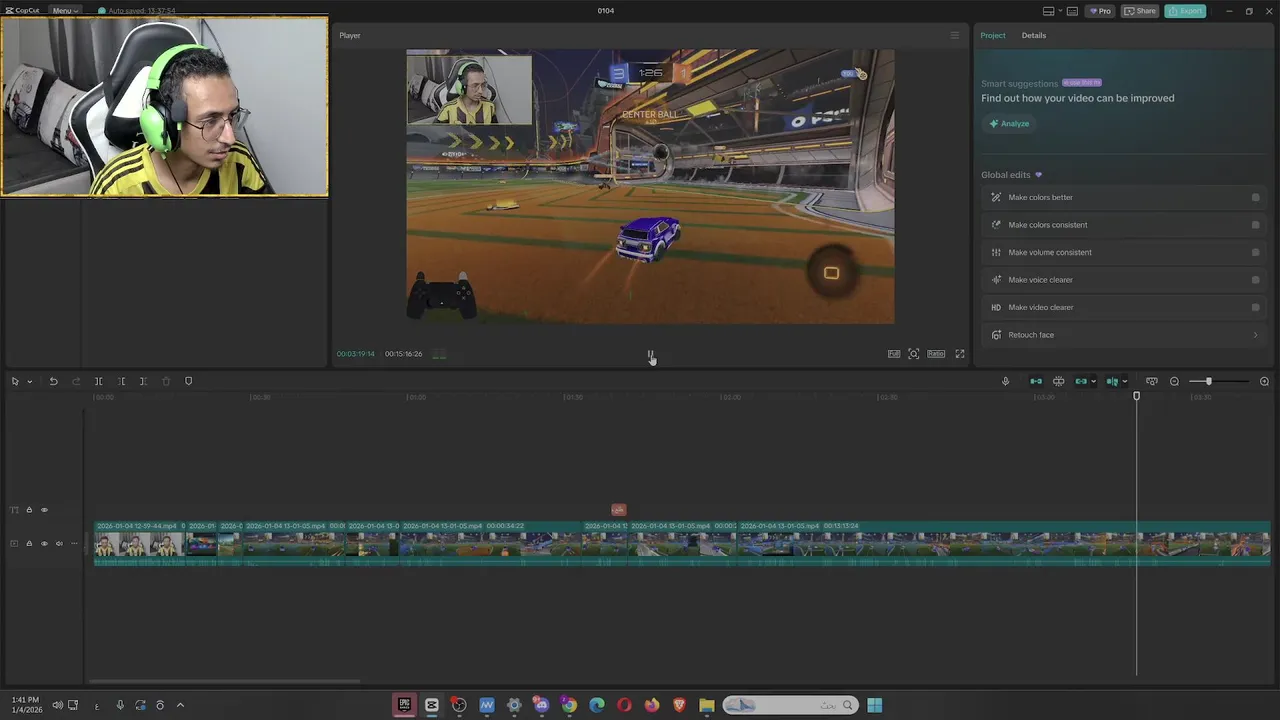Image resolution: width=1280 pixels, height=720 pixels.
Task: Enable Make colors consistent checkbox
Action: [x=1256, y=225]
